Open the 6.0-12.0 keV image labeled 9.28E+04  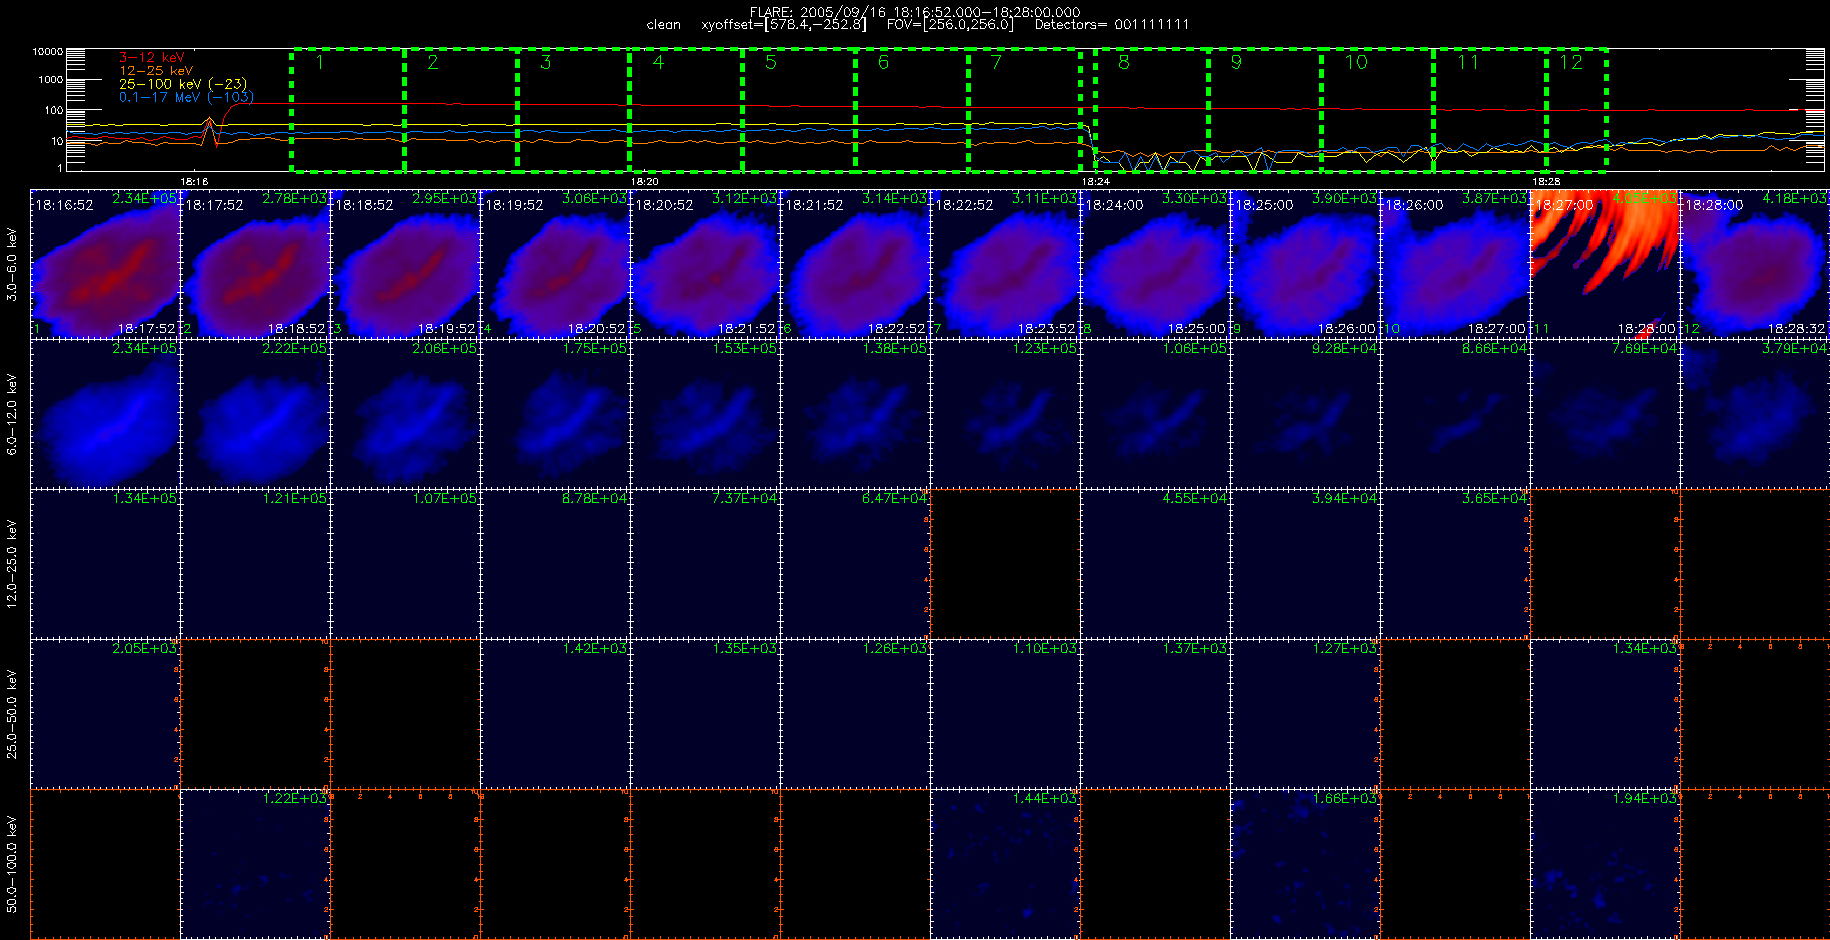tap(1305, 413)
